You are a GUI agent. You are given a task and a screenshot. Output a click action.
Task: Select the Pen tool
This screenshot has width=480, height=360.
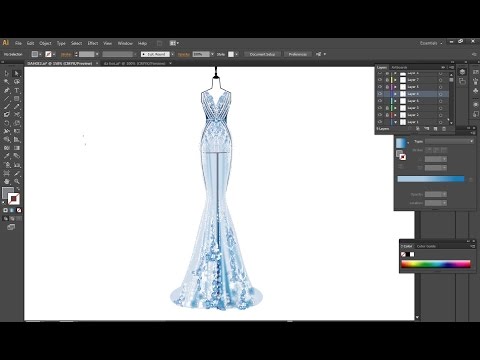coord(7,90)
